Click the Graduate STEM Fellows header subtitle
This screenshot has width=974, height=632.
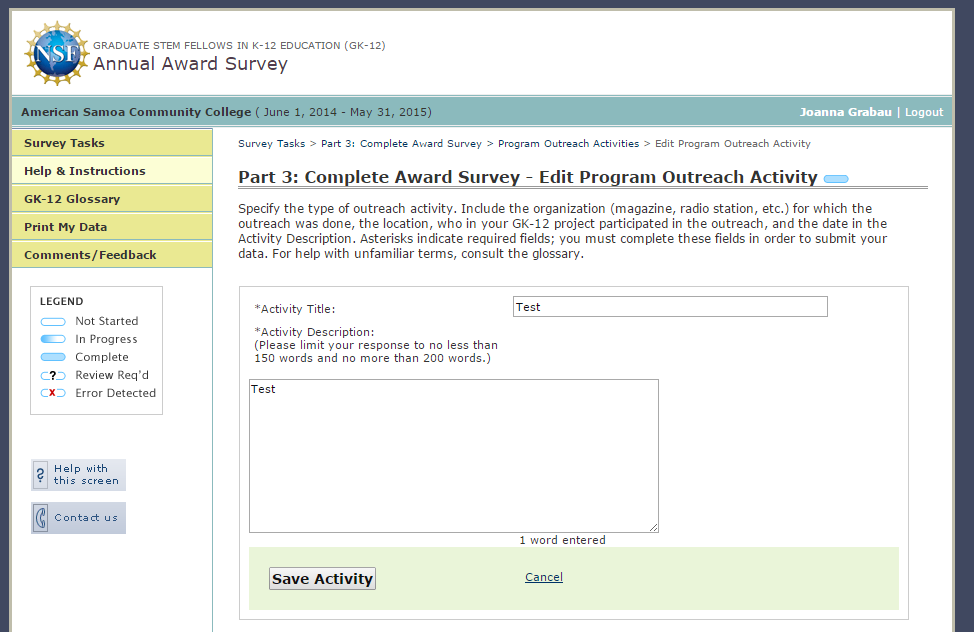pos(239,45)
